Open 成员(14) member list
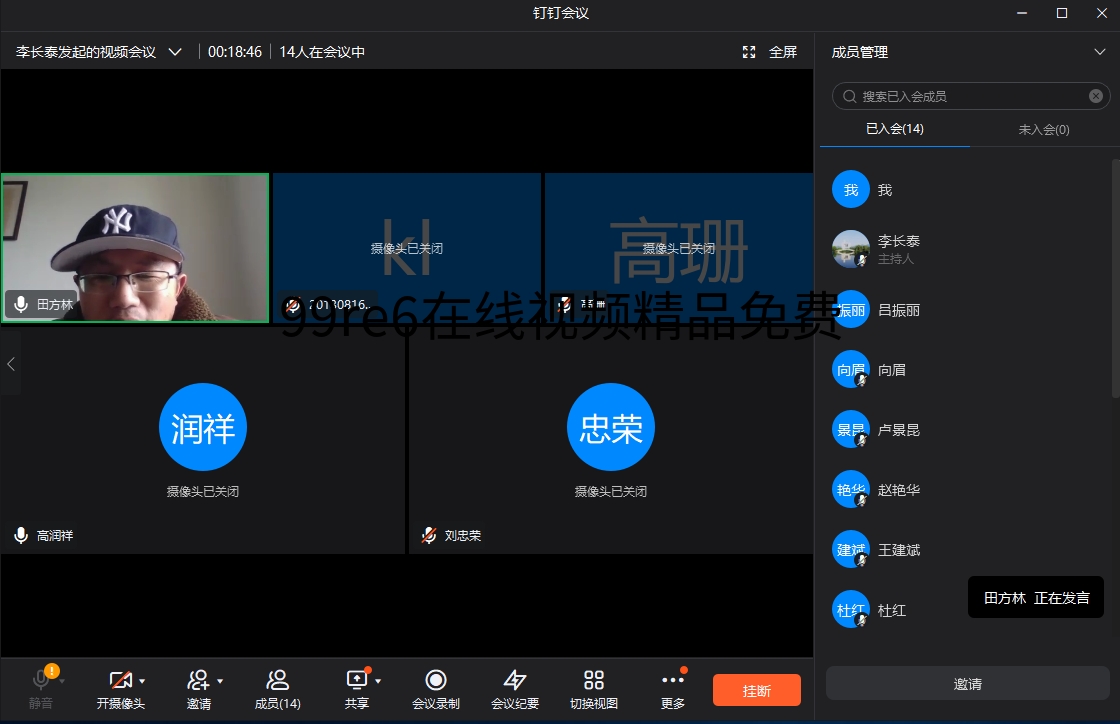The height and width of the screenshot is (724, 1120). click(277, 690)
